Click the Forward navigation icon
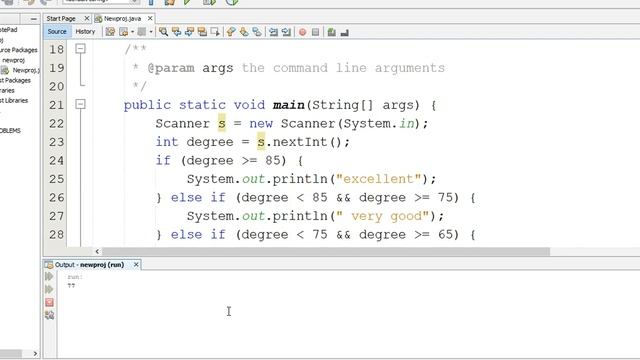This screenshot has height=360, width=640. [x=142, y=32]
